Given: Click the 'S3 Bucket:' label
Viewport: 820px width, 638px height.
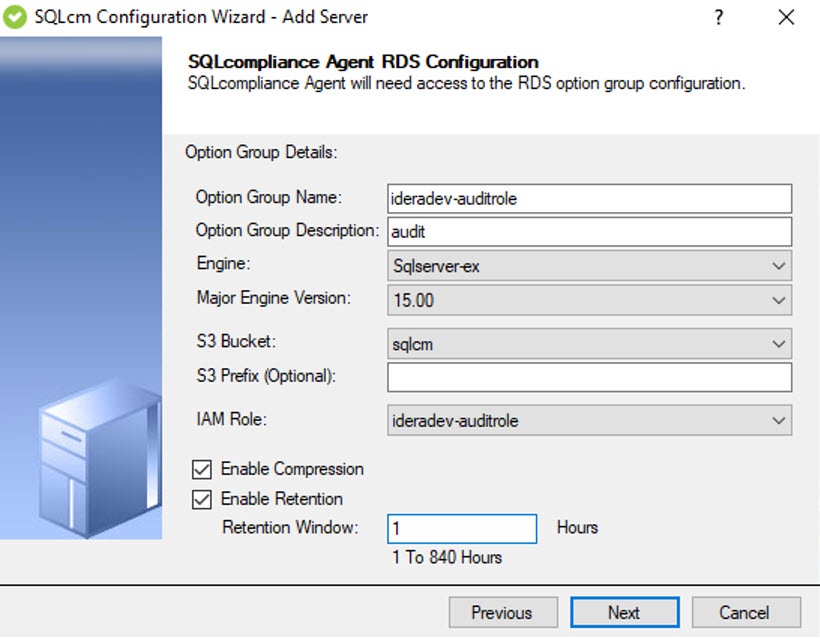Looking at the screenshot, I should pyautogui.click(x=236, y=341).
